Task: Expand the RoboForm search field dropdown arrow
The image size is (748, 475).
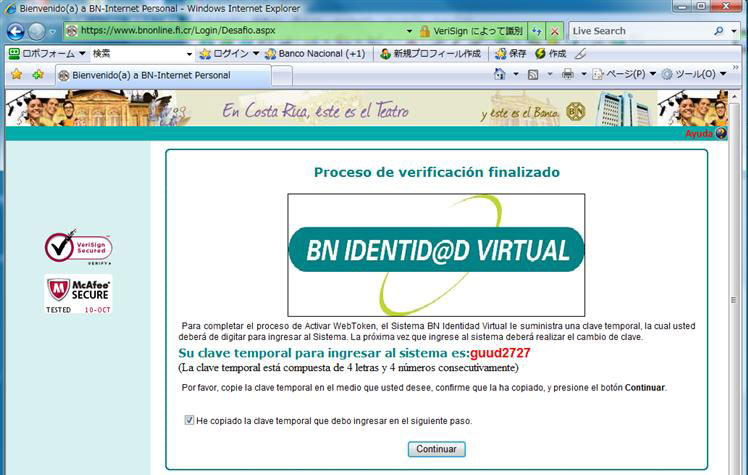Action: tap(189, 54)
